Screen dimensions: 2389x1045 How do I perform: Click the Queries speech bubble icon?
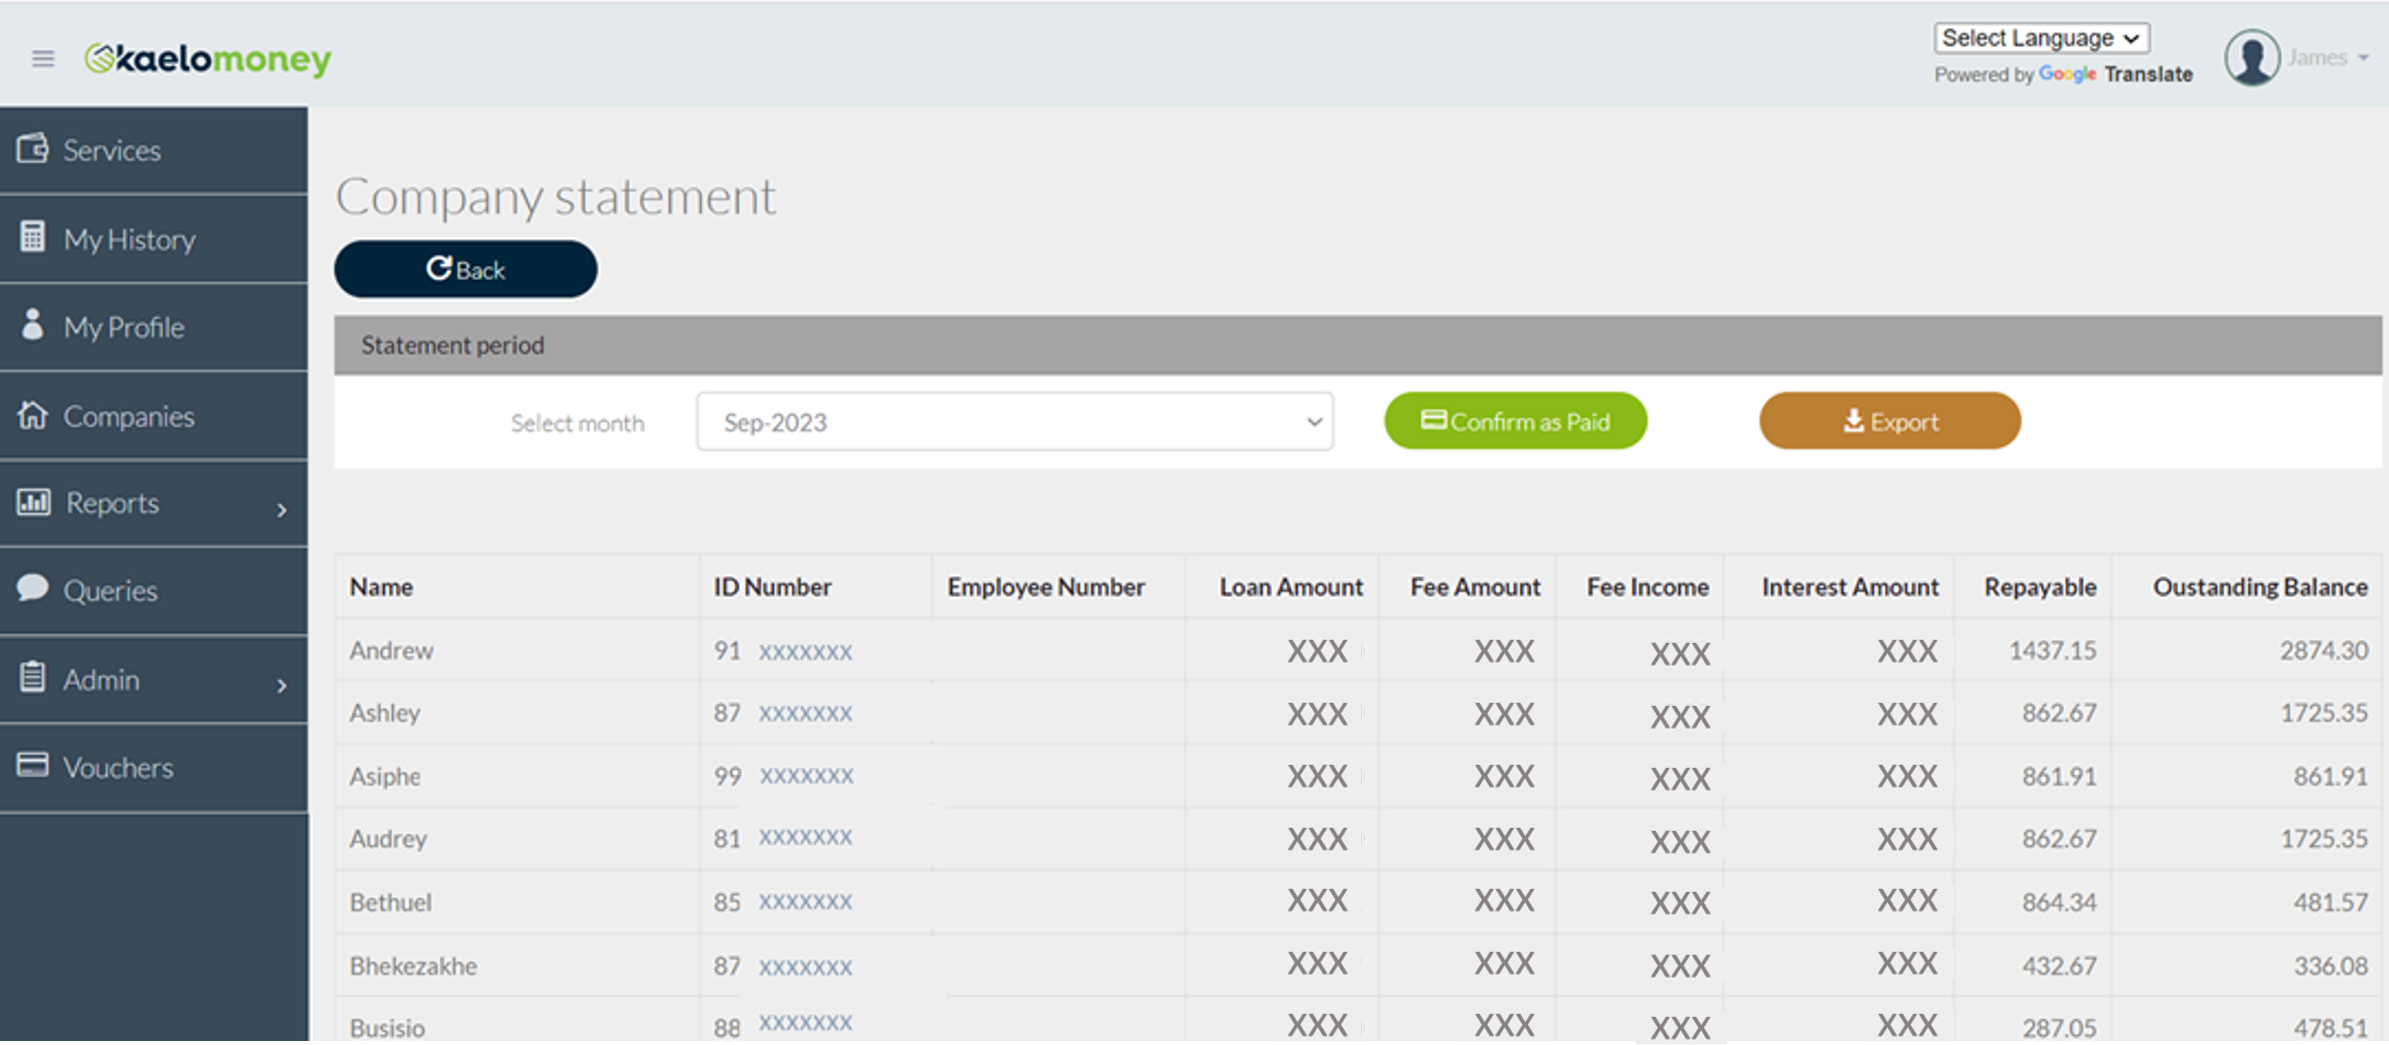32,588
